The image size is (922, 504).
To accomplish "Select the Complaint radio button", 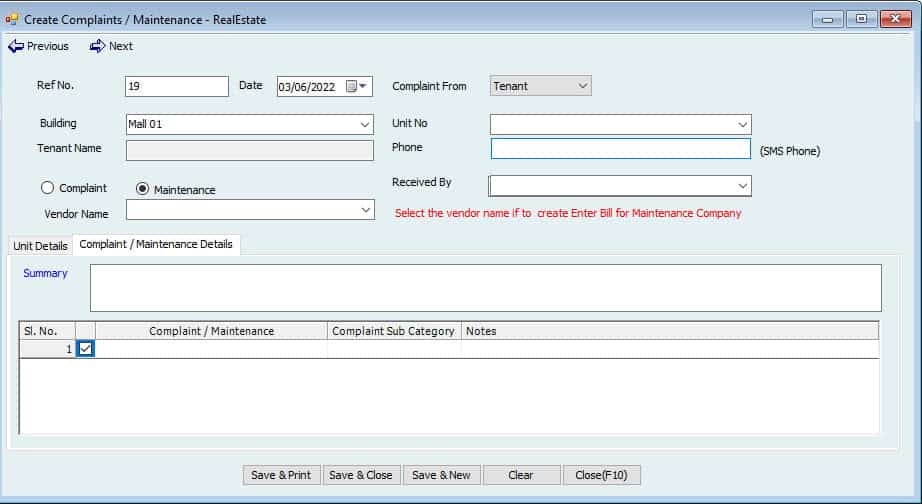I will point(46,188).
